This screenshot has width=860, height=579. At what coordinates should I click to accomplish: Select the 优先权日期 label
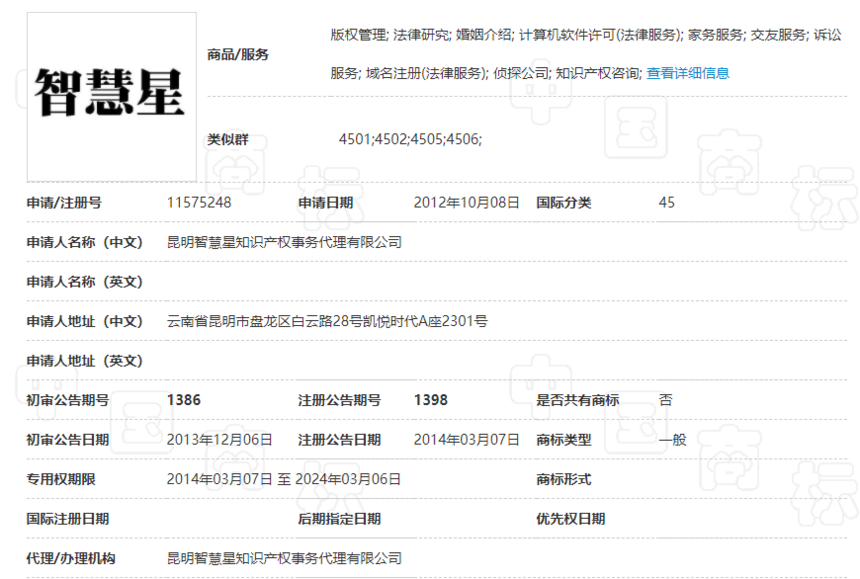coord(570,519)
